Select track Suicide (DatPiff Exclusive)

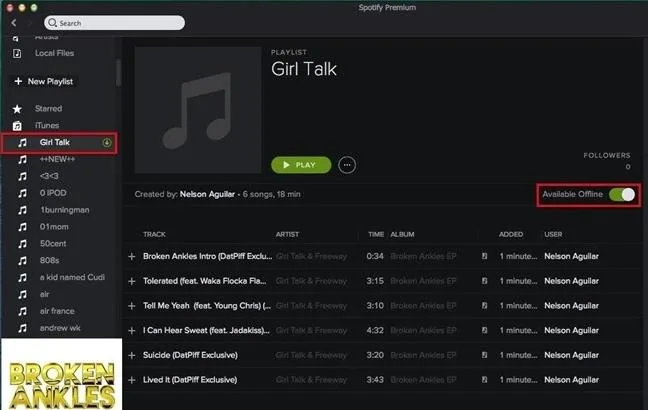190,355
